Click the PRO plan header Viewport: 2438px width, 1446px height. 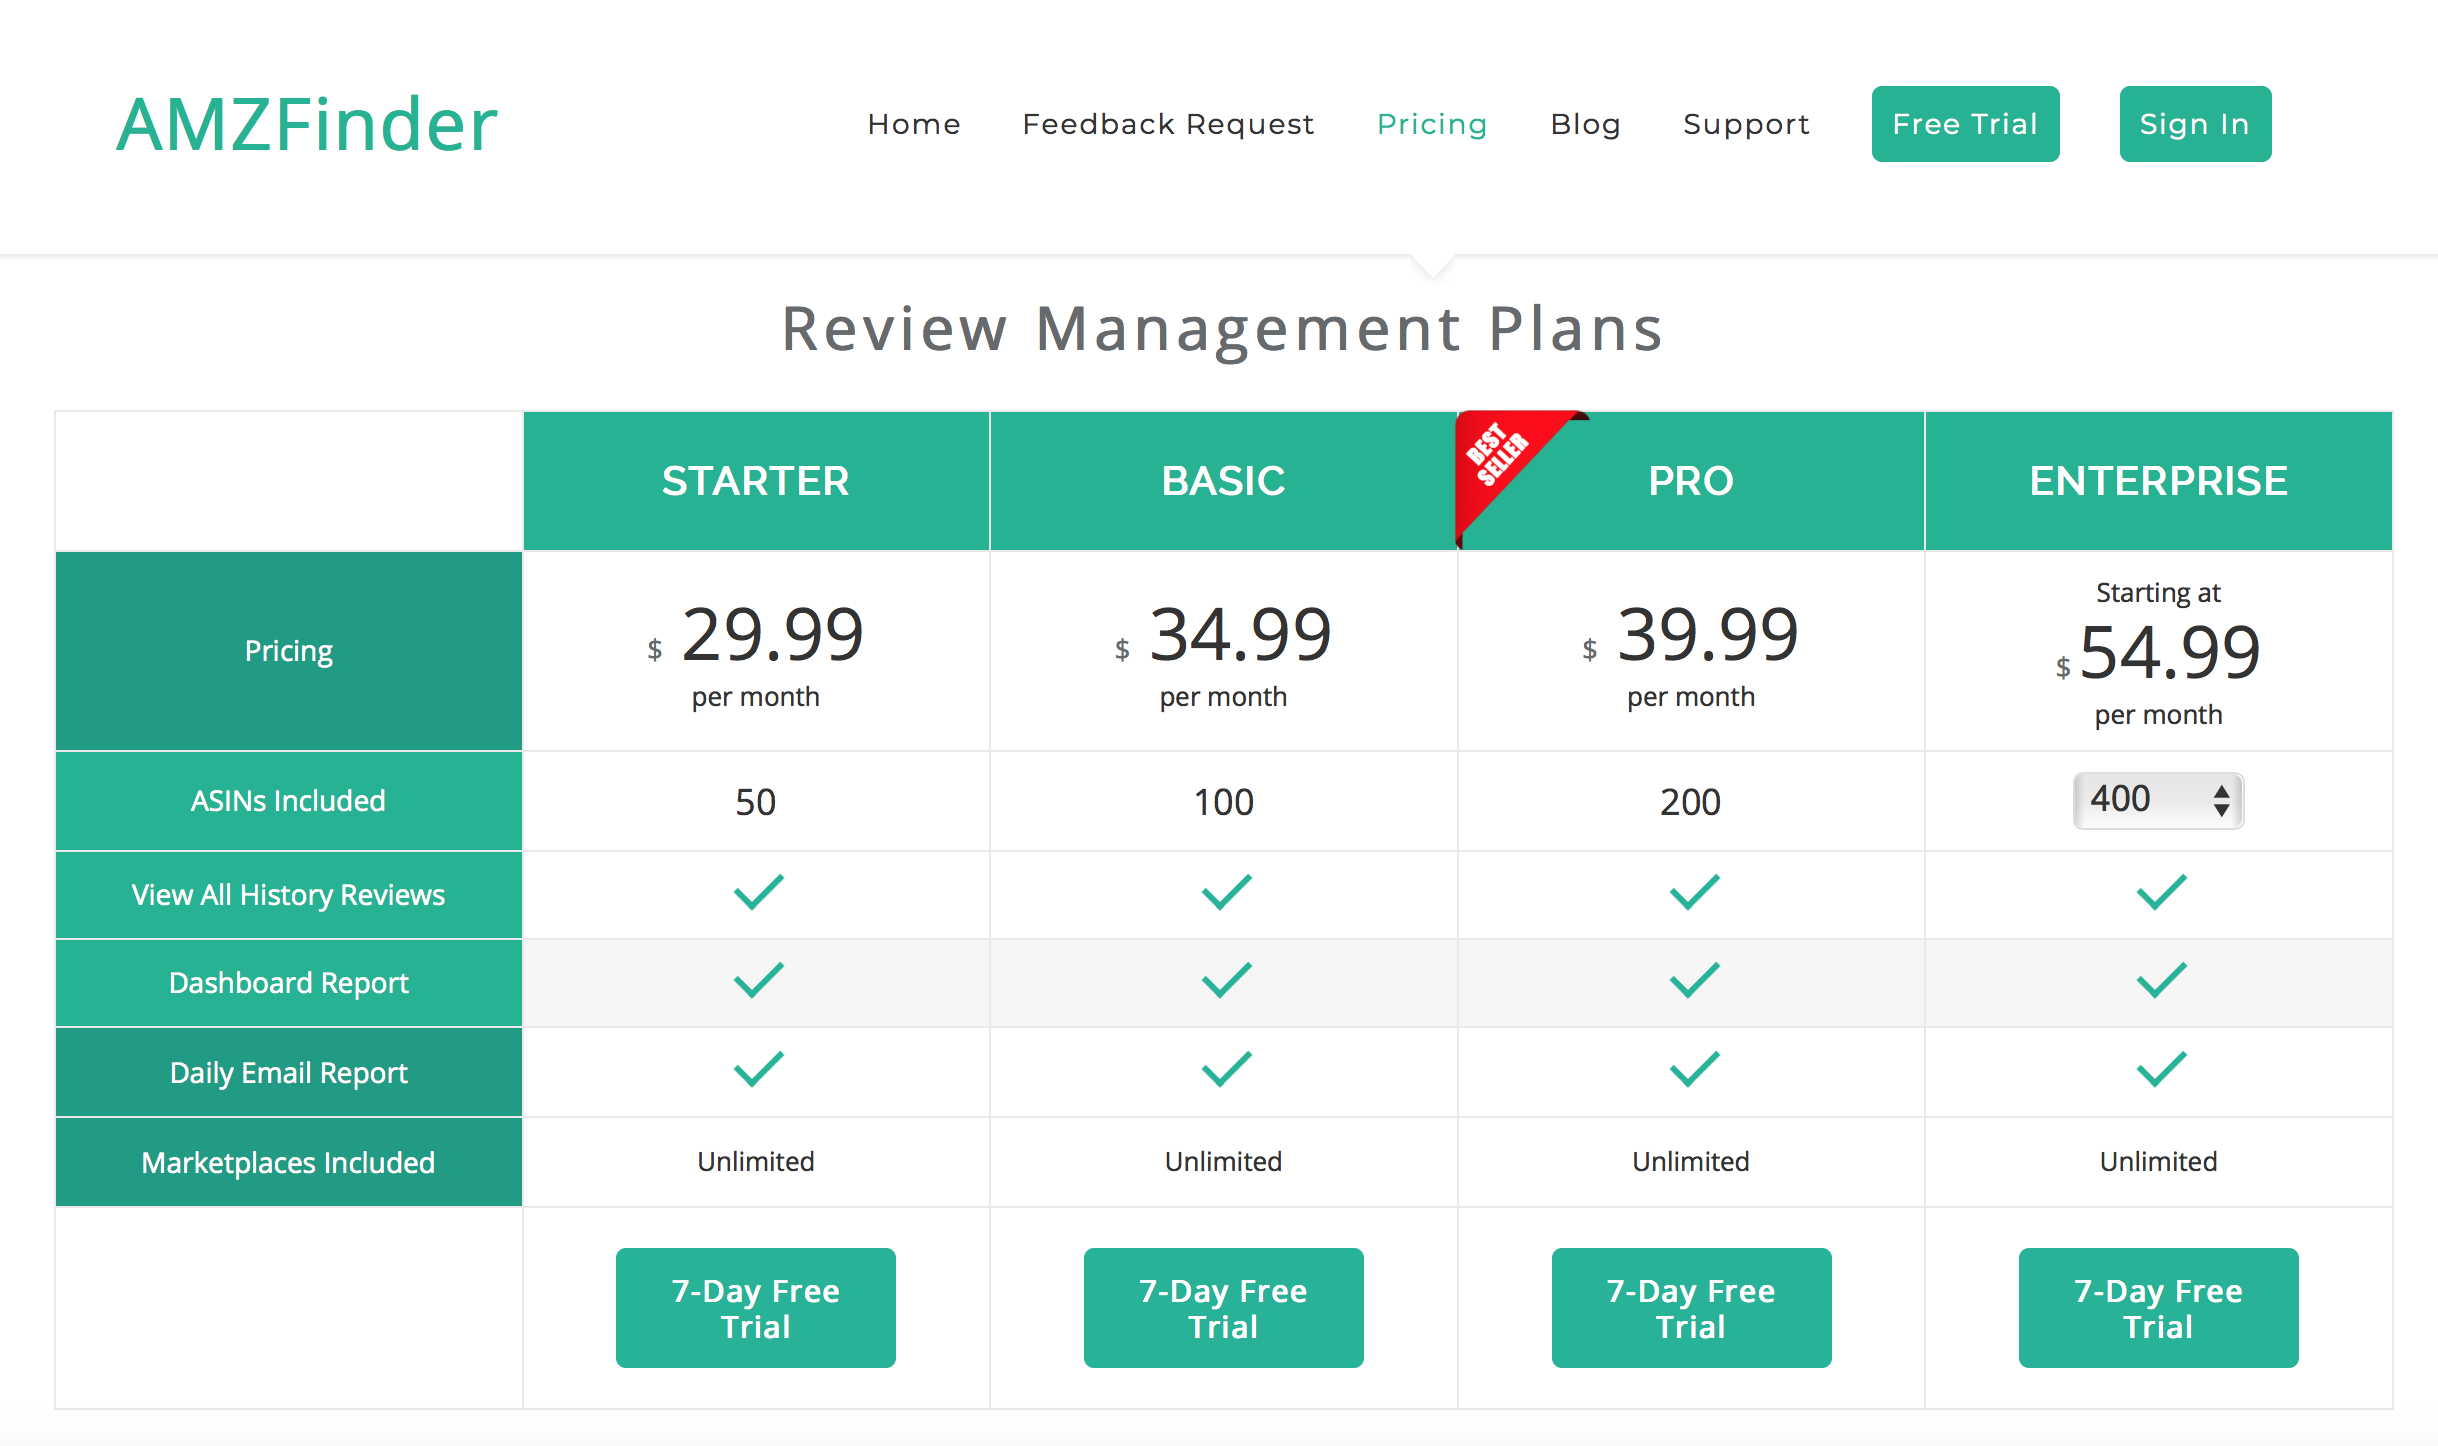point(1691,481)
